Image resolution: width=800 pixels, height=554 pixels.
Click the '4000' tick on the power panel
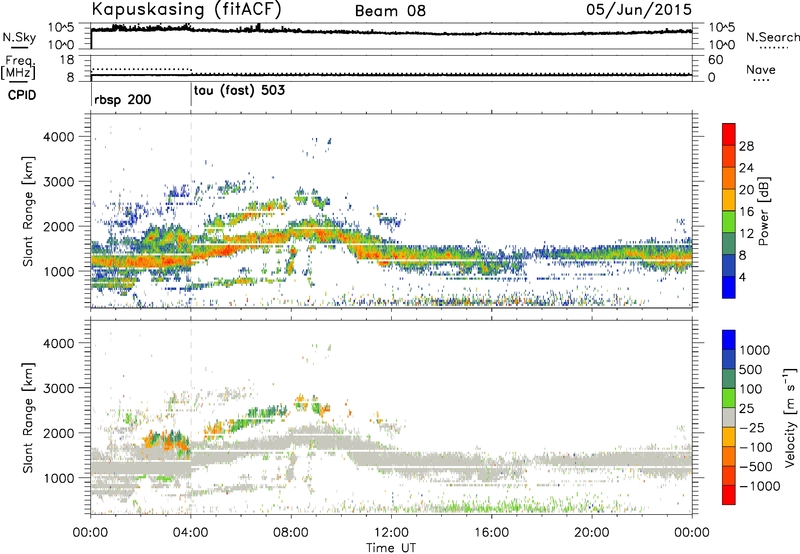pyautogui.click(x=59, y=137)
